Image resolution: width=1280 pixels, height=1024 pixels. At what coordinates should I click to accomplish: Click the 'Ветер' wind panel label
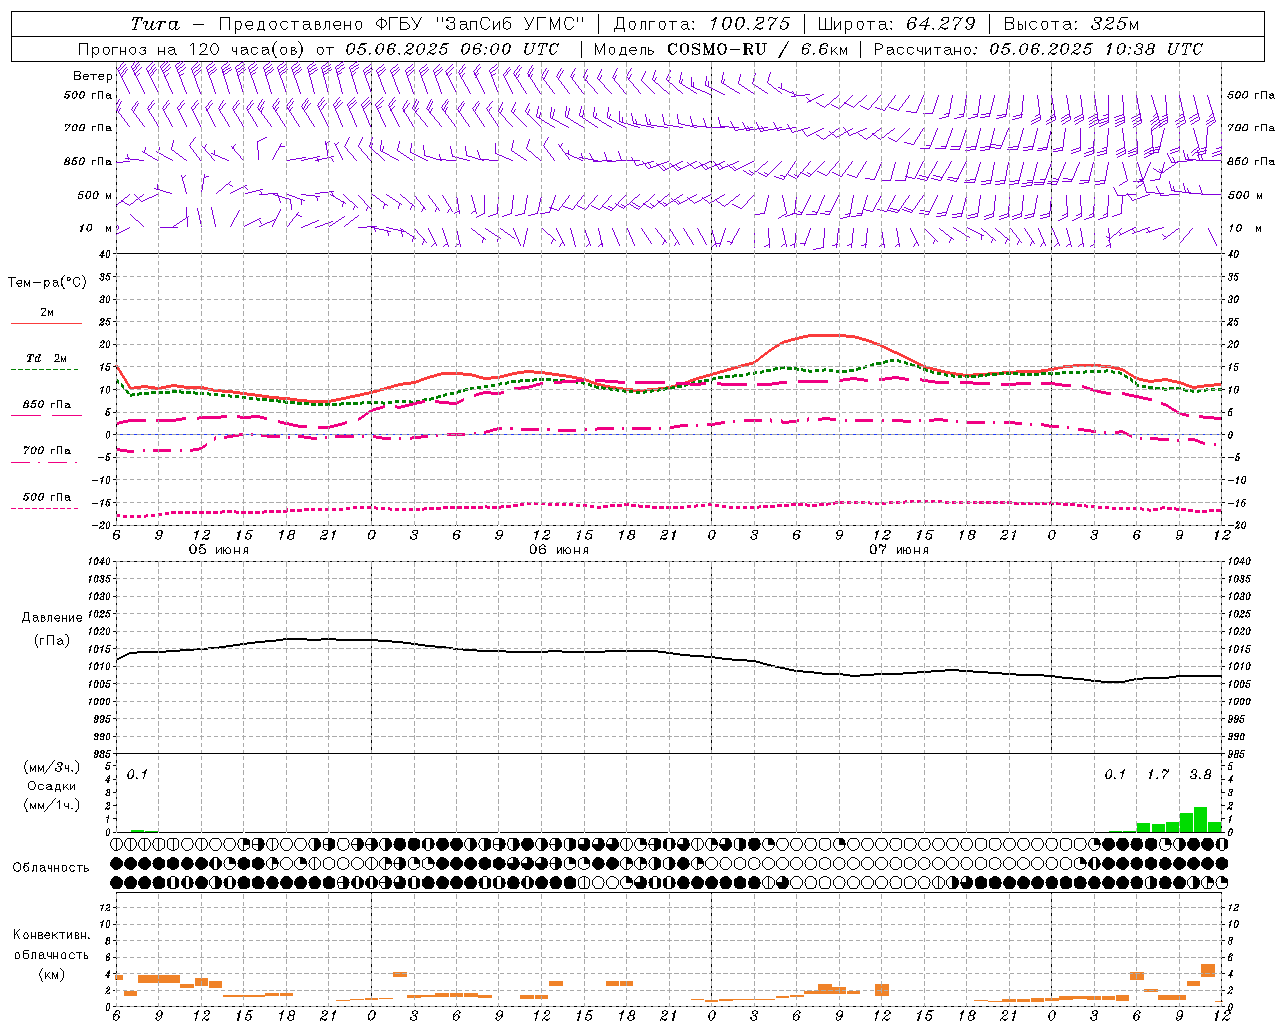click(x=92, y=76)
